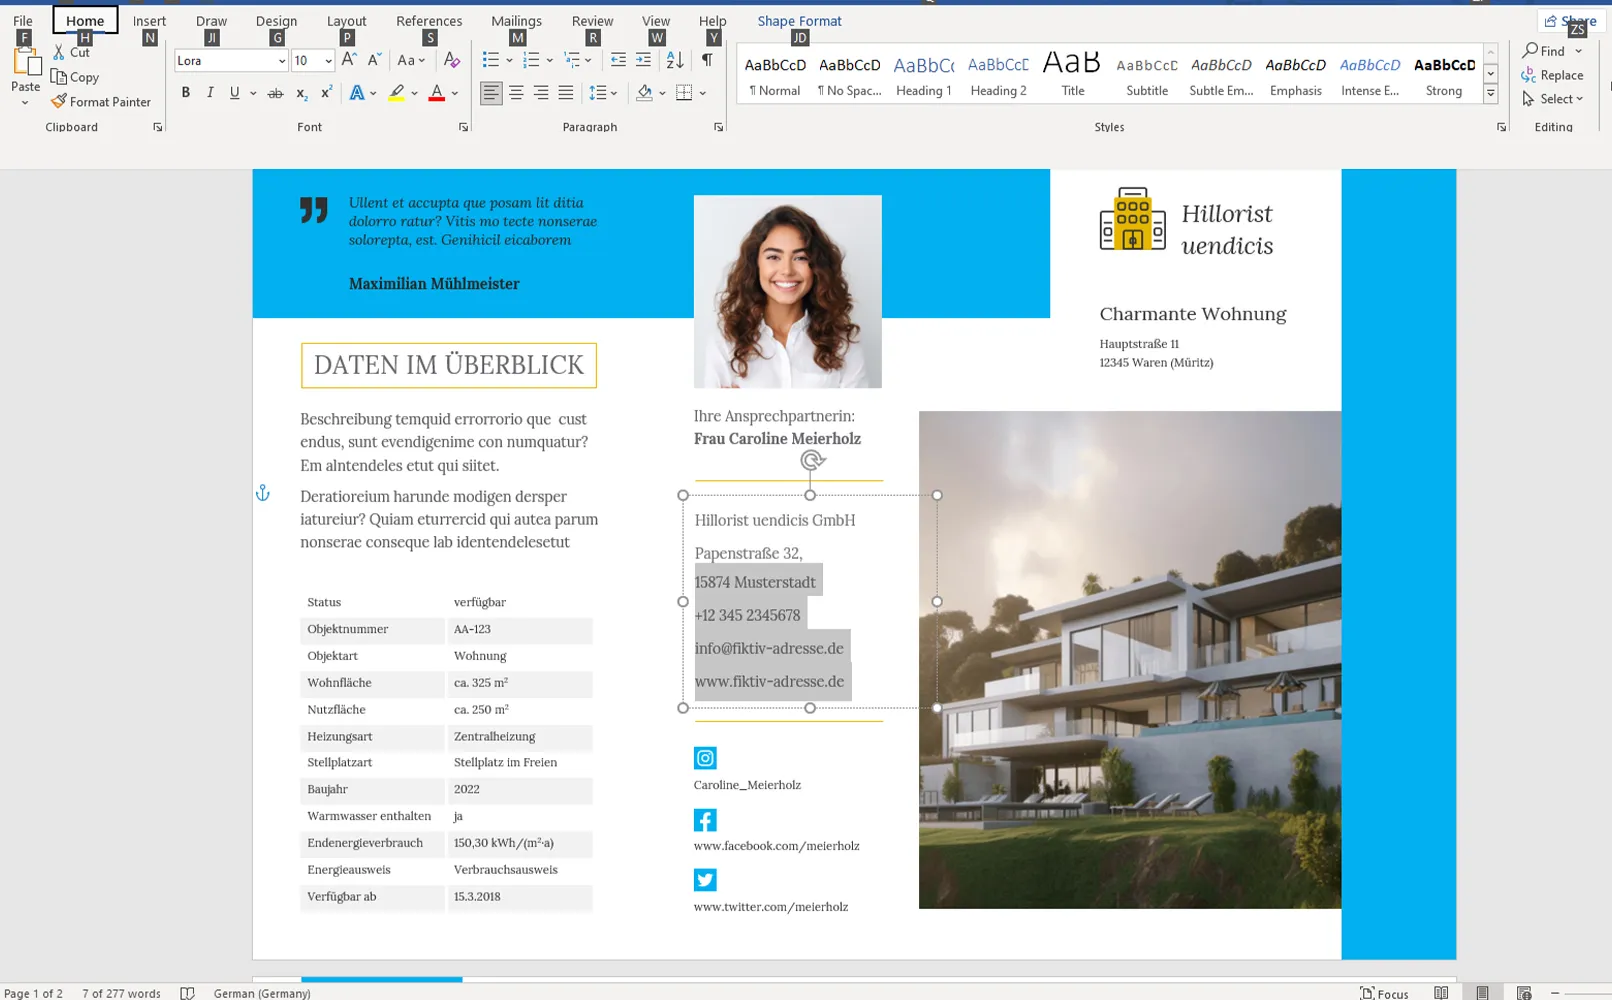Click the Instagram icon in the document
Image resolution: width=1612 pixels, height=1000 pixels.
705,758
